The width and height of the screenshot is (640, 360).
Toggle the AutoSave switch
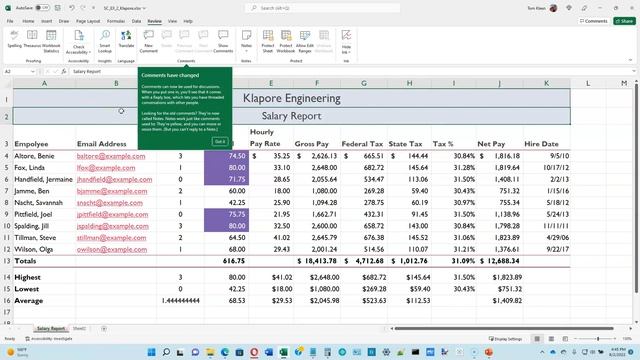(42, 8)
